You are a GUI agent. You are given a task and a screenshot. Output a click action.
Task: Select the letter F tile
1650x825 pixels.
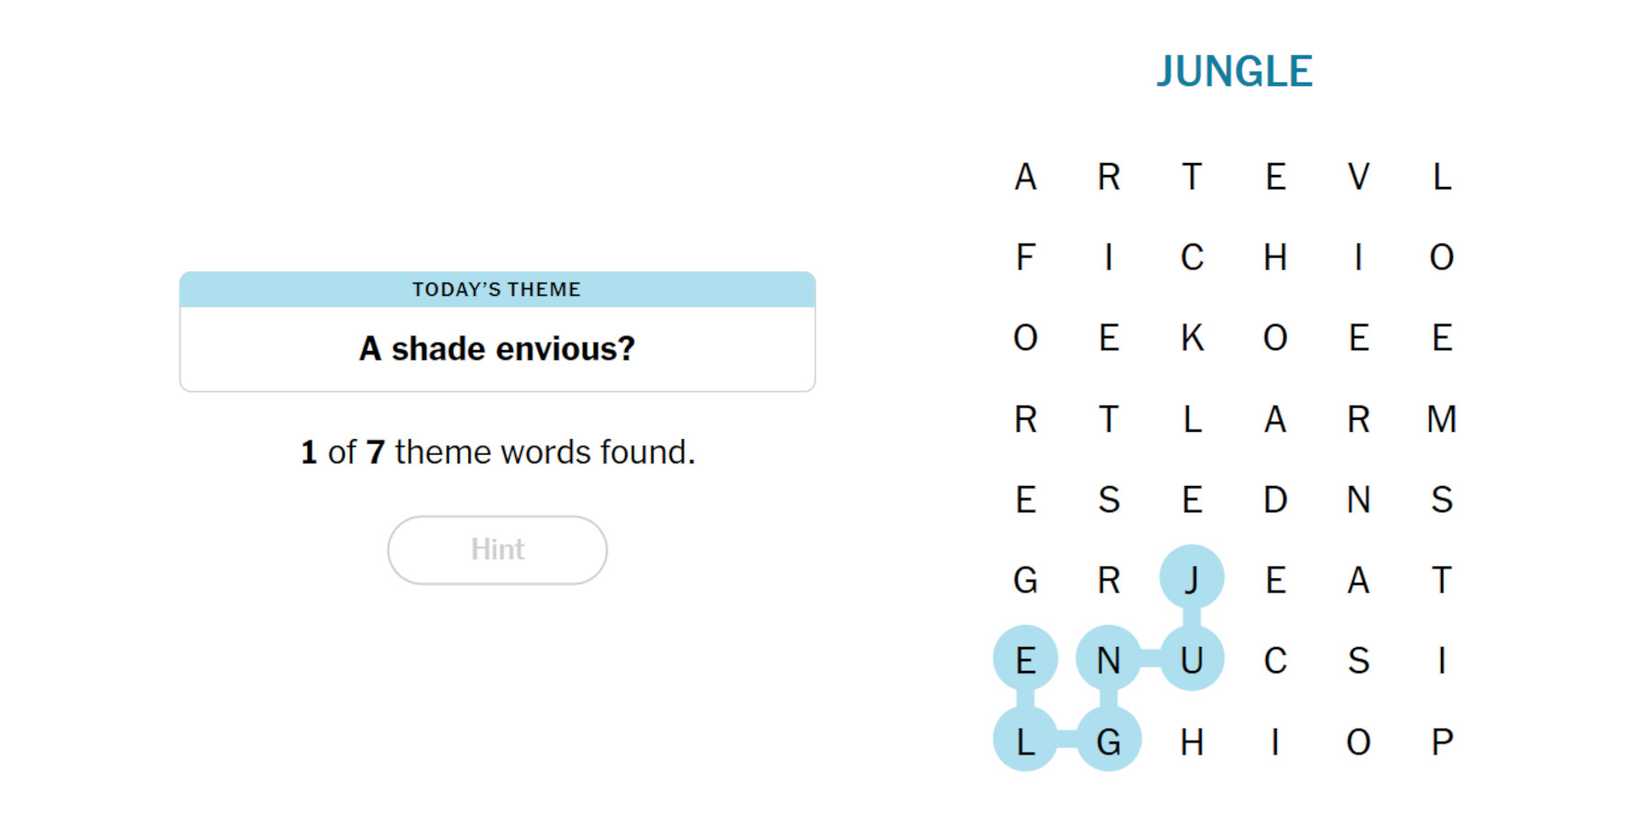coord(1025,258)
